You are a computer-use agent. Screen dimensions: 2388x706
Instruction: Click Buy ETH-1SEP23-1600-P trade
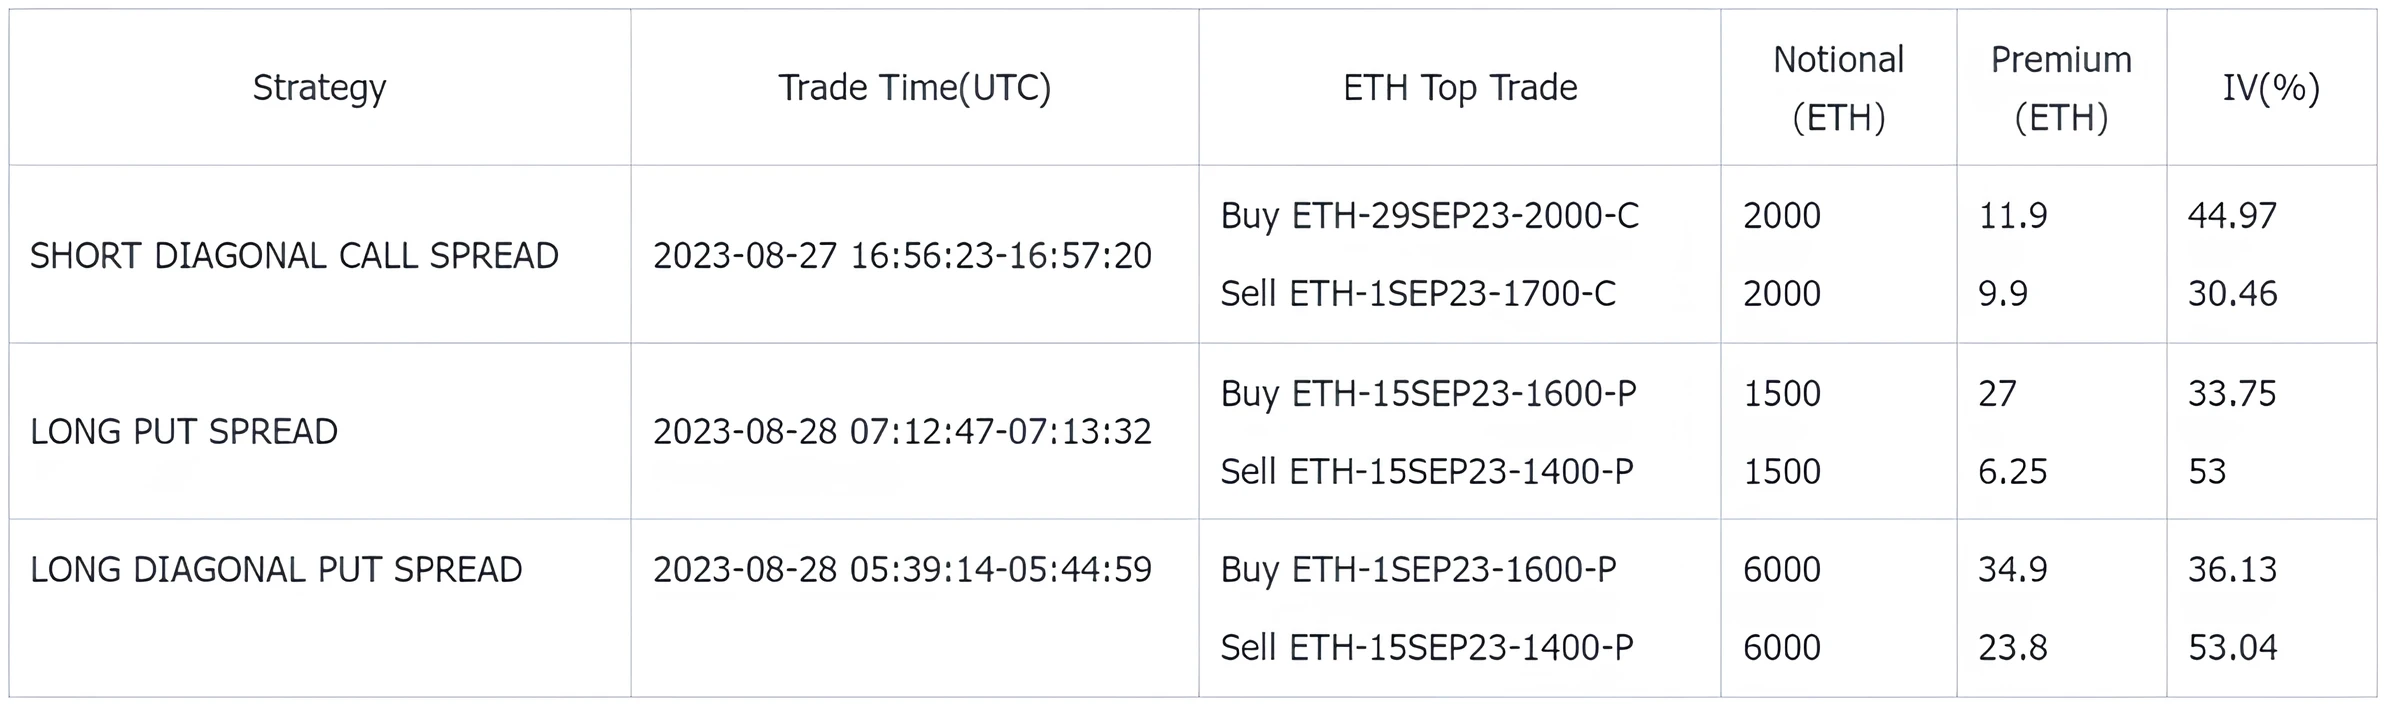pyautogui.click(x=1418, y=570)
